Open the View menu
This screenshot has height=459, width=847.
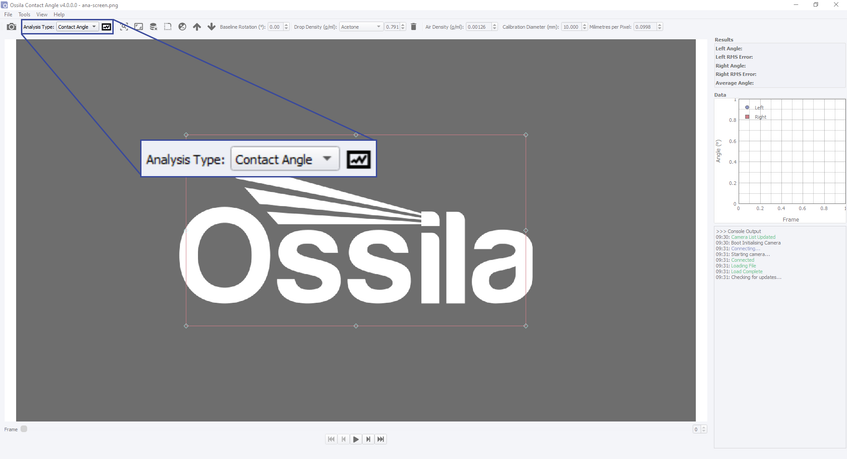pos(42,15)
